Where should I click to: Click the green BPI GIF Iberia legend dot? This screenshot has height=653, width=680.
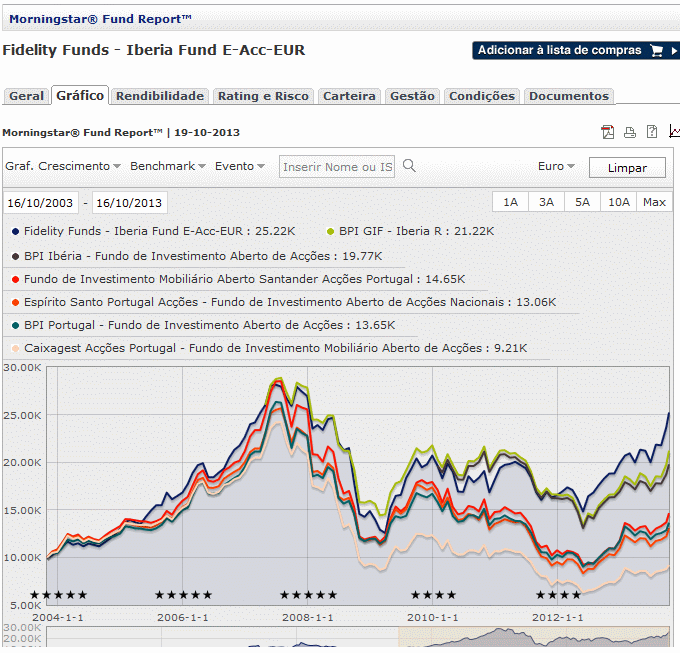point(330,232)
